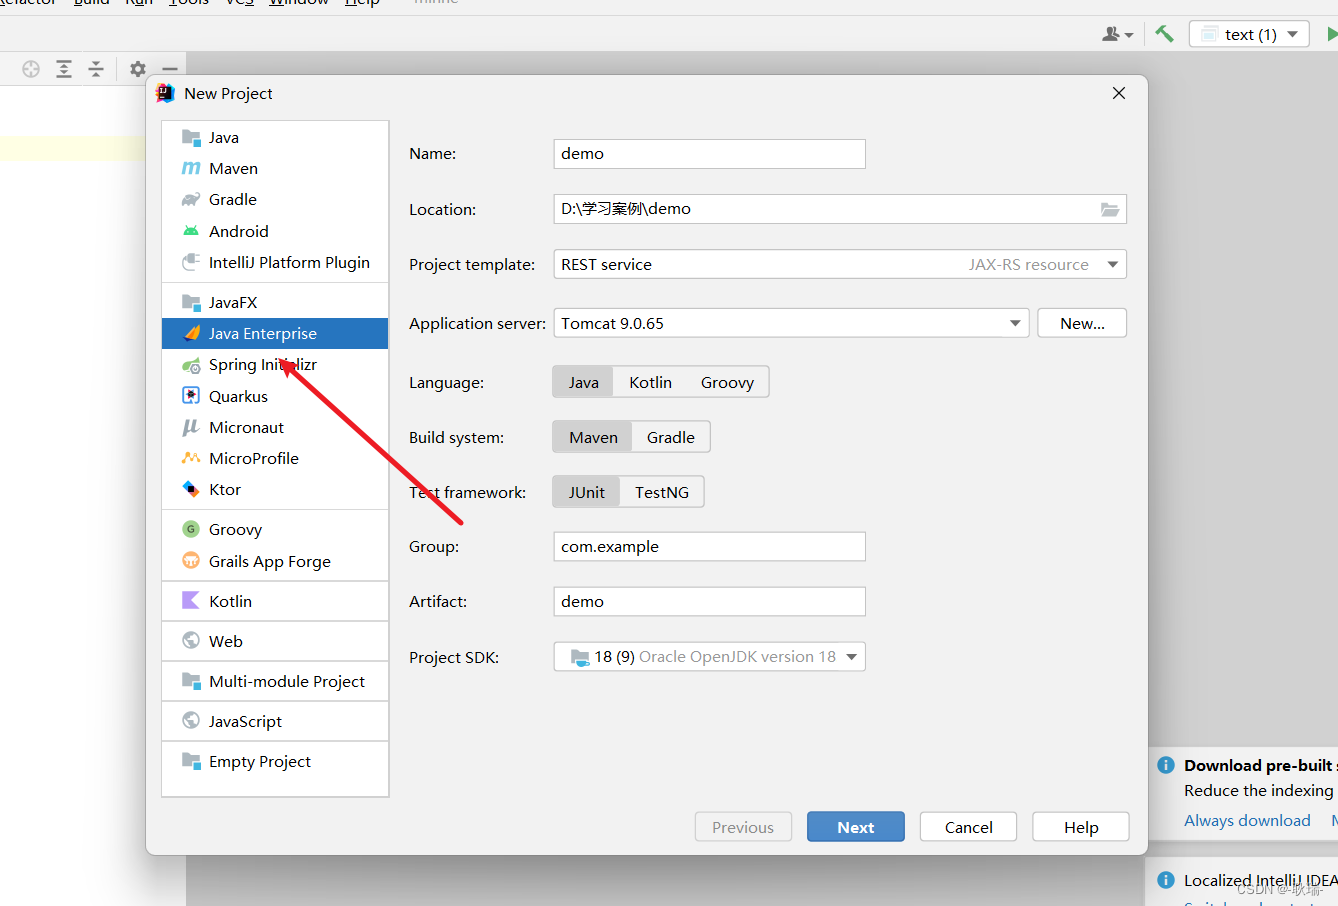Select Micronaut project type
Screen dimensions: 1338x906
275,427
